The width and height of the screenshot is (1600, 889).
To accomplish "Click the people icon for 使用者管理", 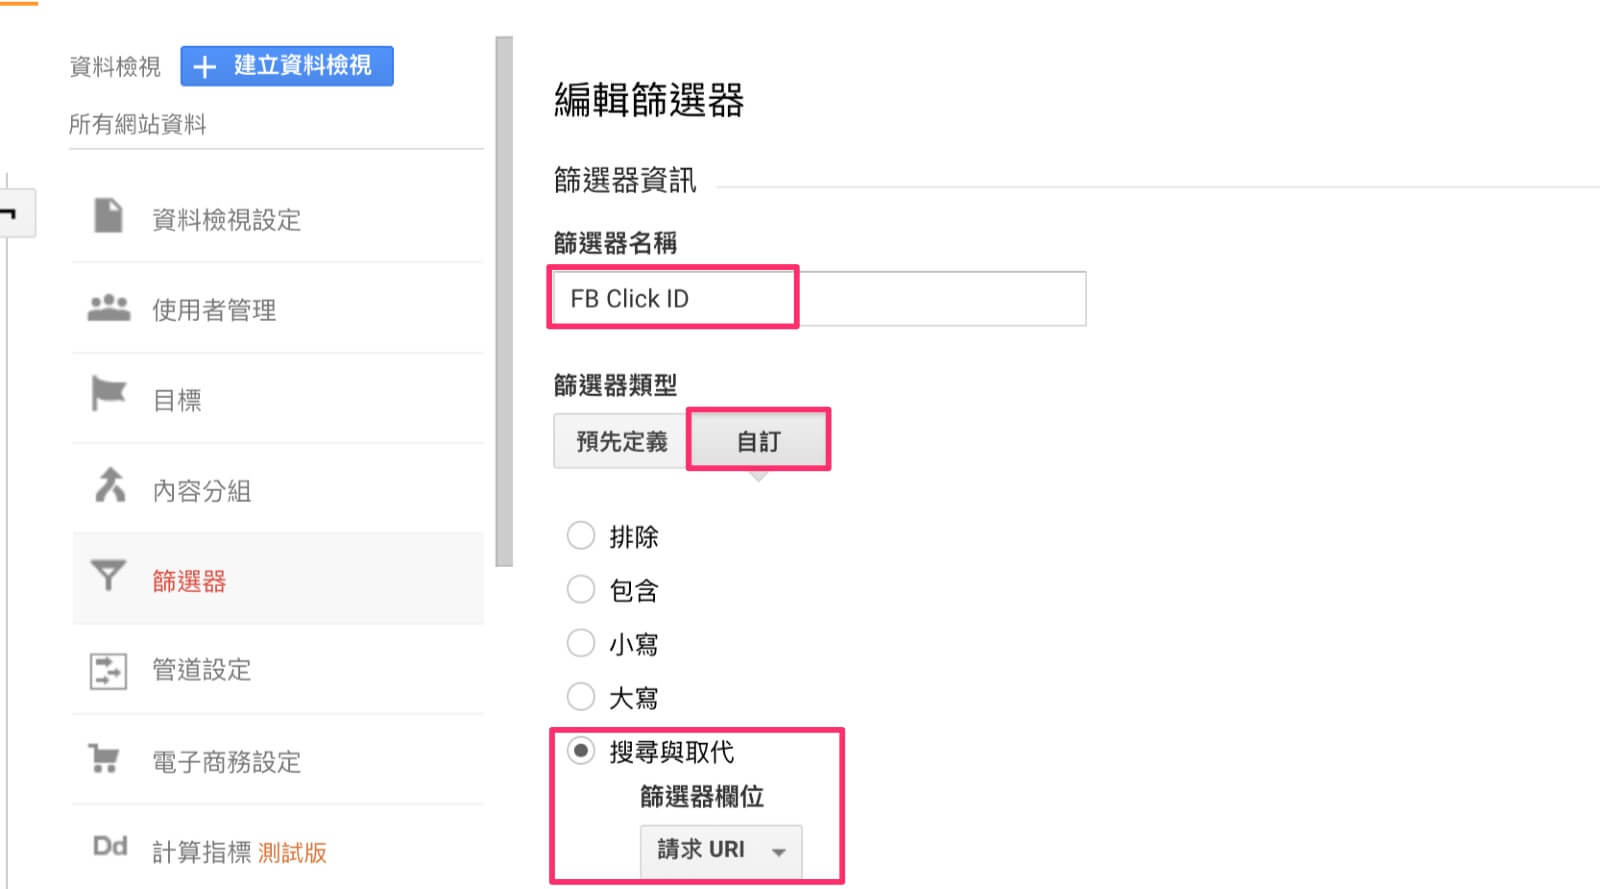I will click(x=108, y=308).
